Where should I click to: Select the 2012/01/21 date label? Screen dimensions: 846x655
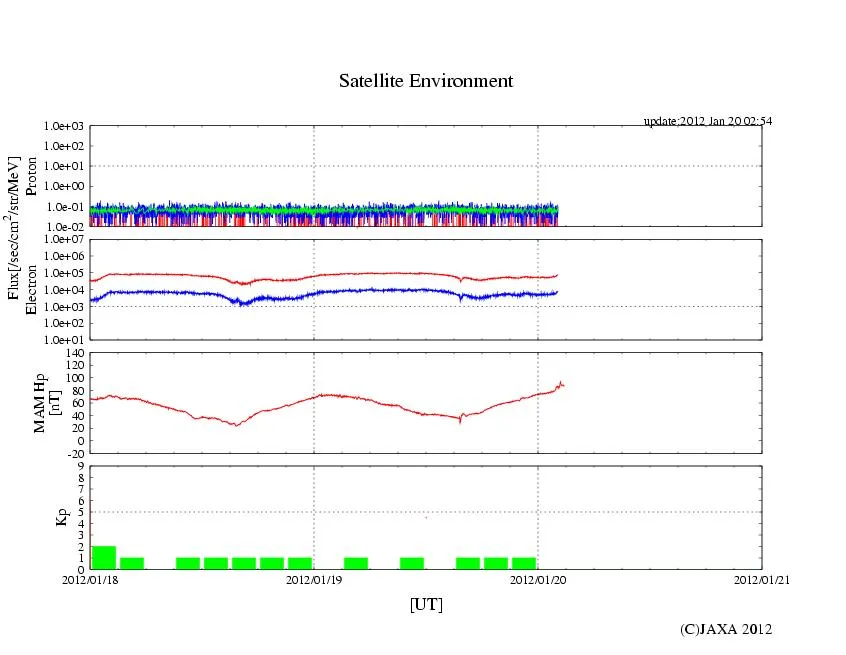click(x=762, y=579)
